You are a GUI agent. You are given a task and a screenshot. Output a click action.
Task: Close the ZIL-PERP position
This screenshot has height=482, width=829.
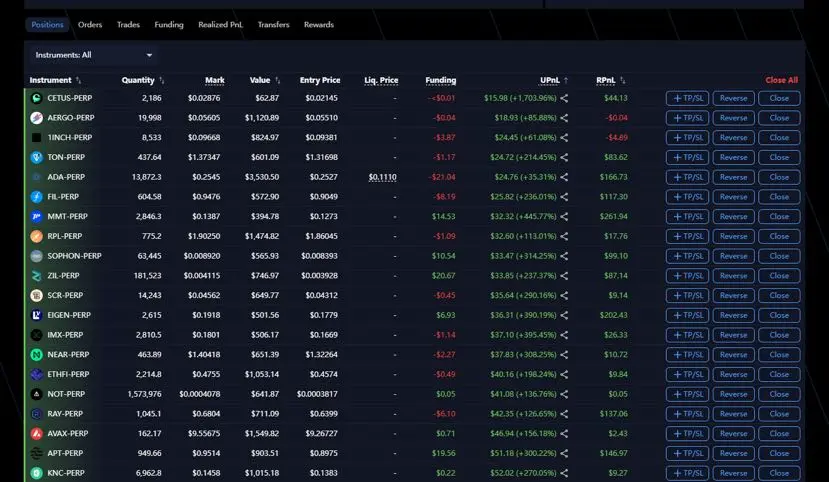coord(779,276)
